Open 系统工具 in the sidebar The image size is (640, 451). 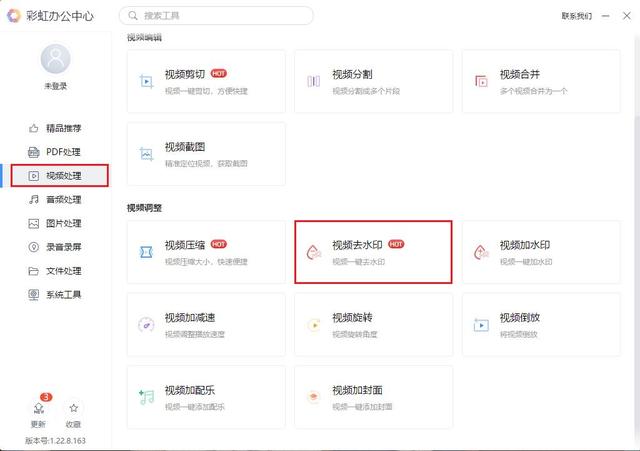coord(56,294)
